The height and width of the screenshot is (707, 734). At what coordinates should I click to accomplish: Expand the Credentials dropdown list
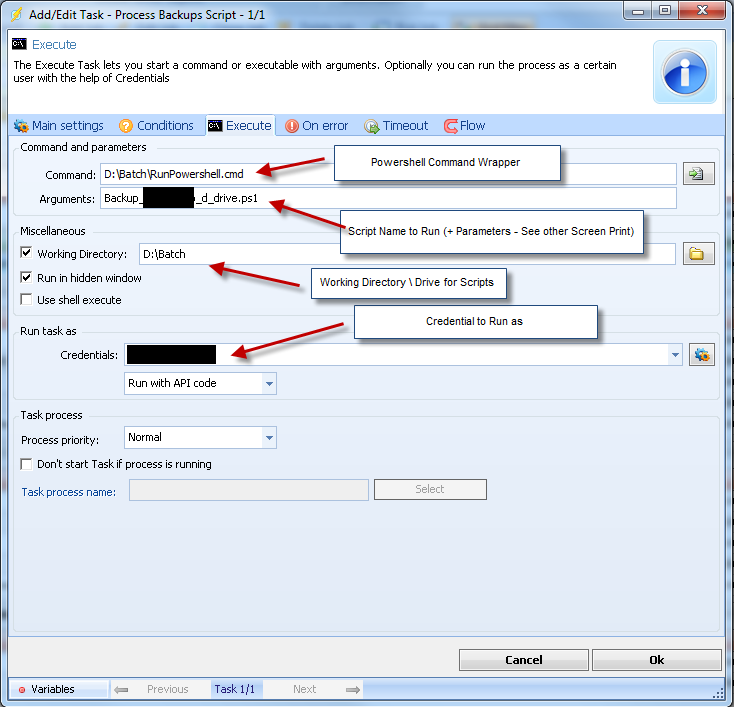click(676, 355)
